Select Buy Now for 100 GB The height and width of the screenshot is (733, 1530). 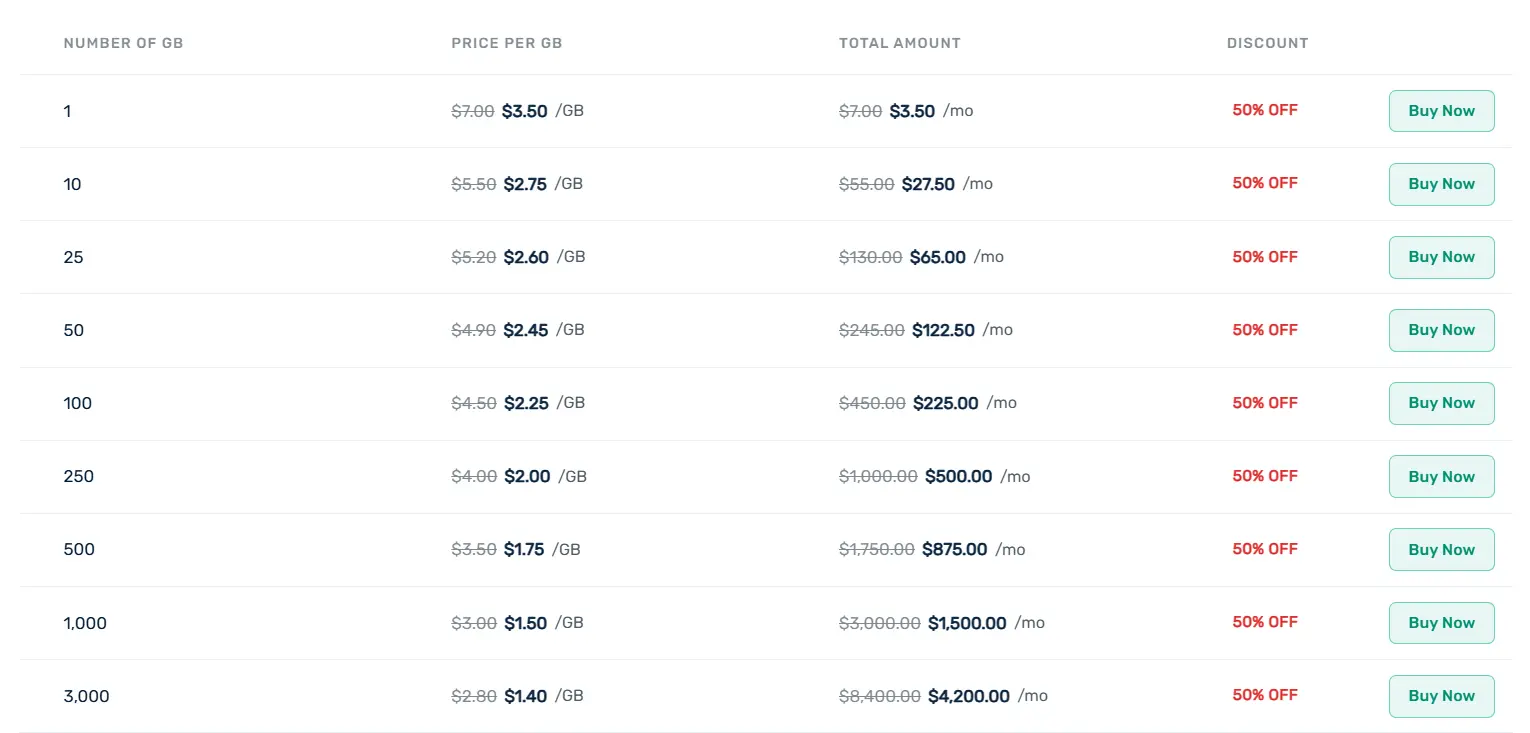coord(1441,403)
